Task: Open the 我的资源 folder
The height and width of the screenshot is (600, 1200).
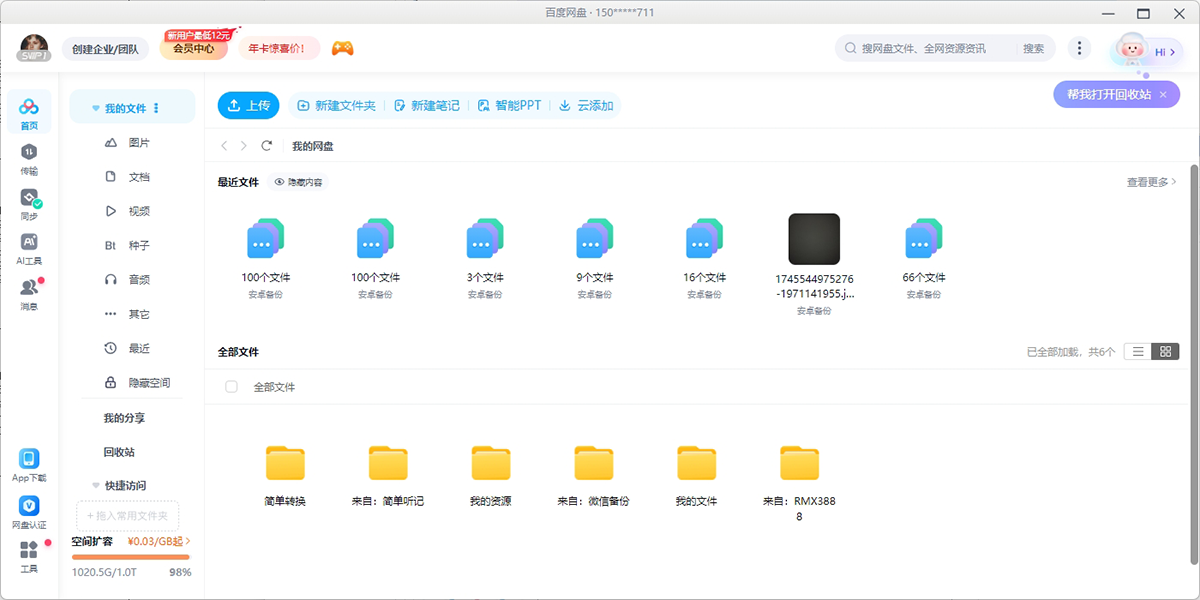Action: click(x=491, y=475)
